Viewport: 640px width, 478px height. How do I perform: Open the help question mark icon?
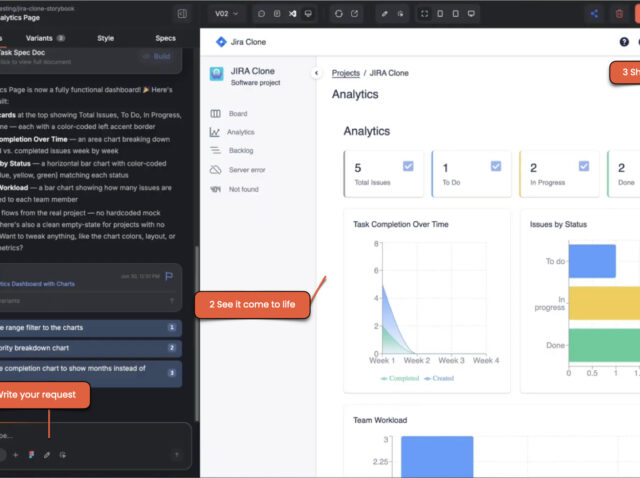click(x=624, y=42)
